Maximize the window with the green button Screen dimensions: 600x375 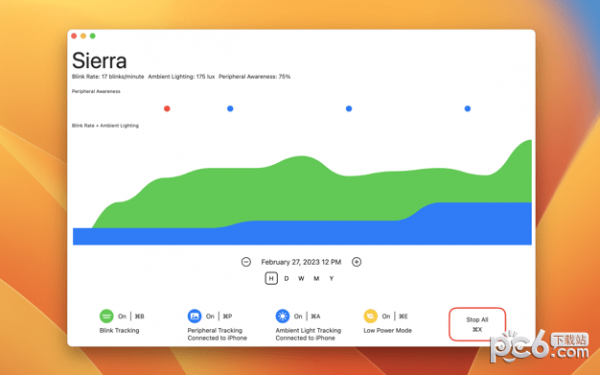[93, 36]
